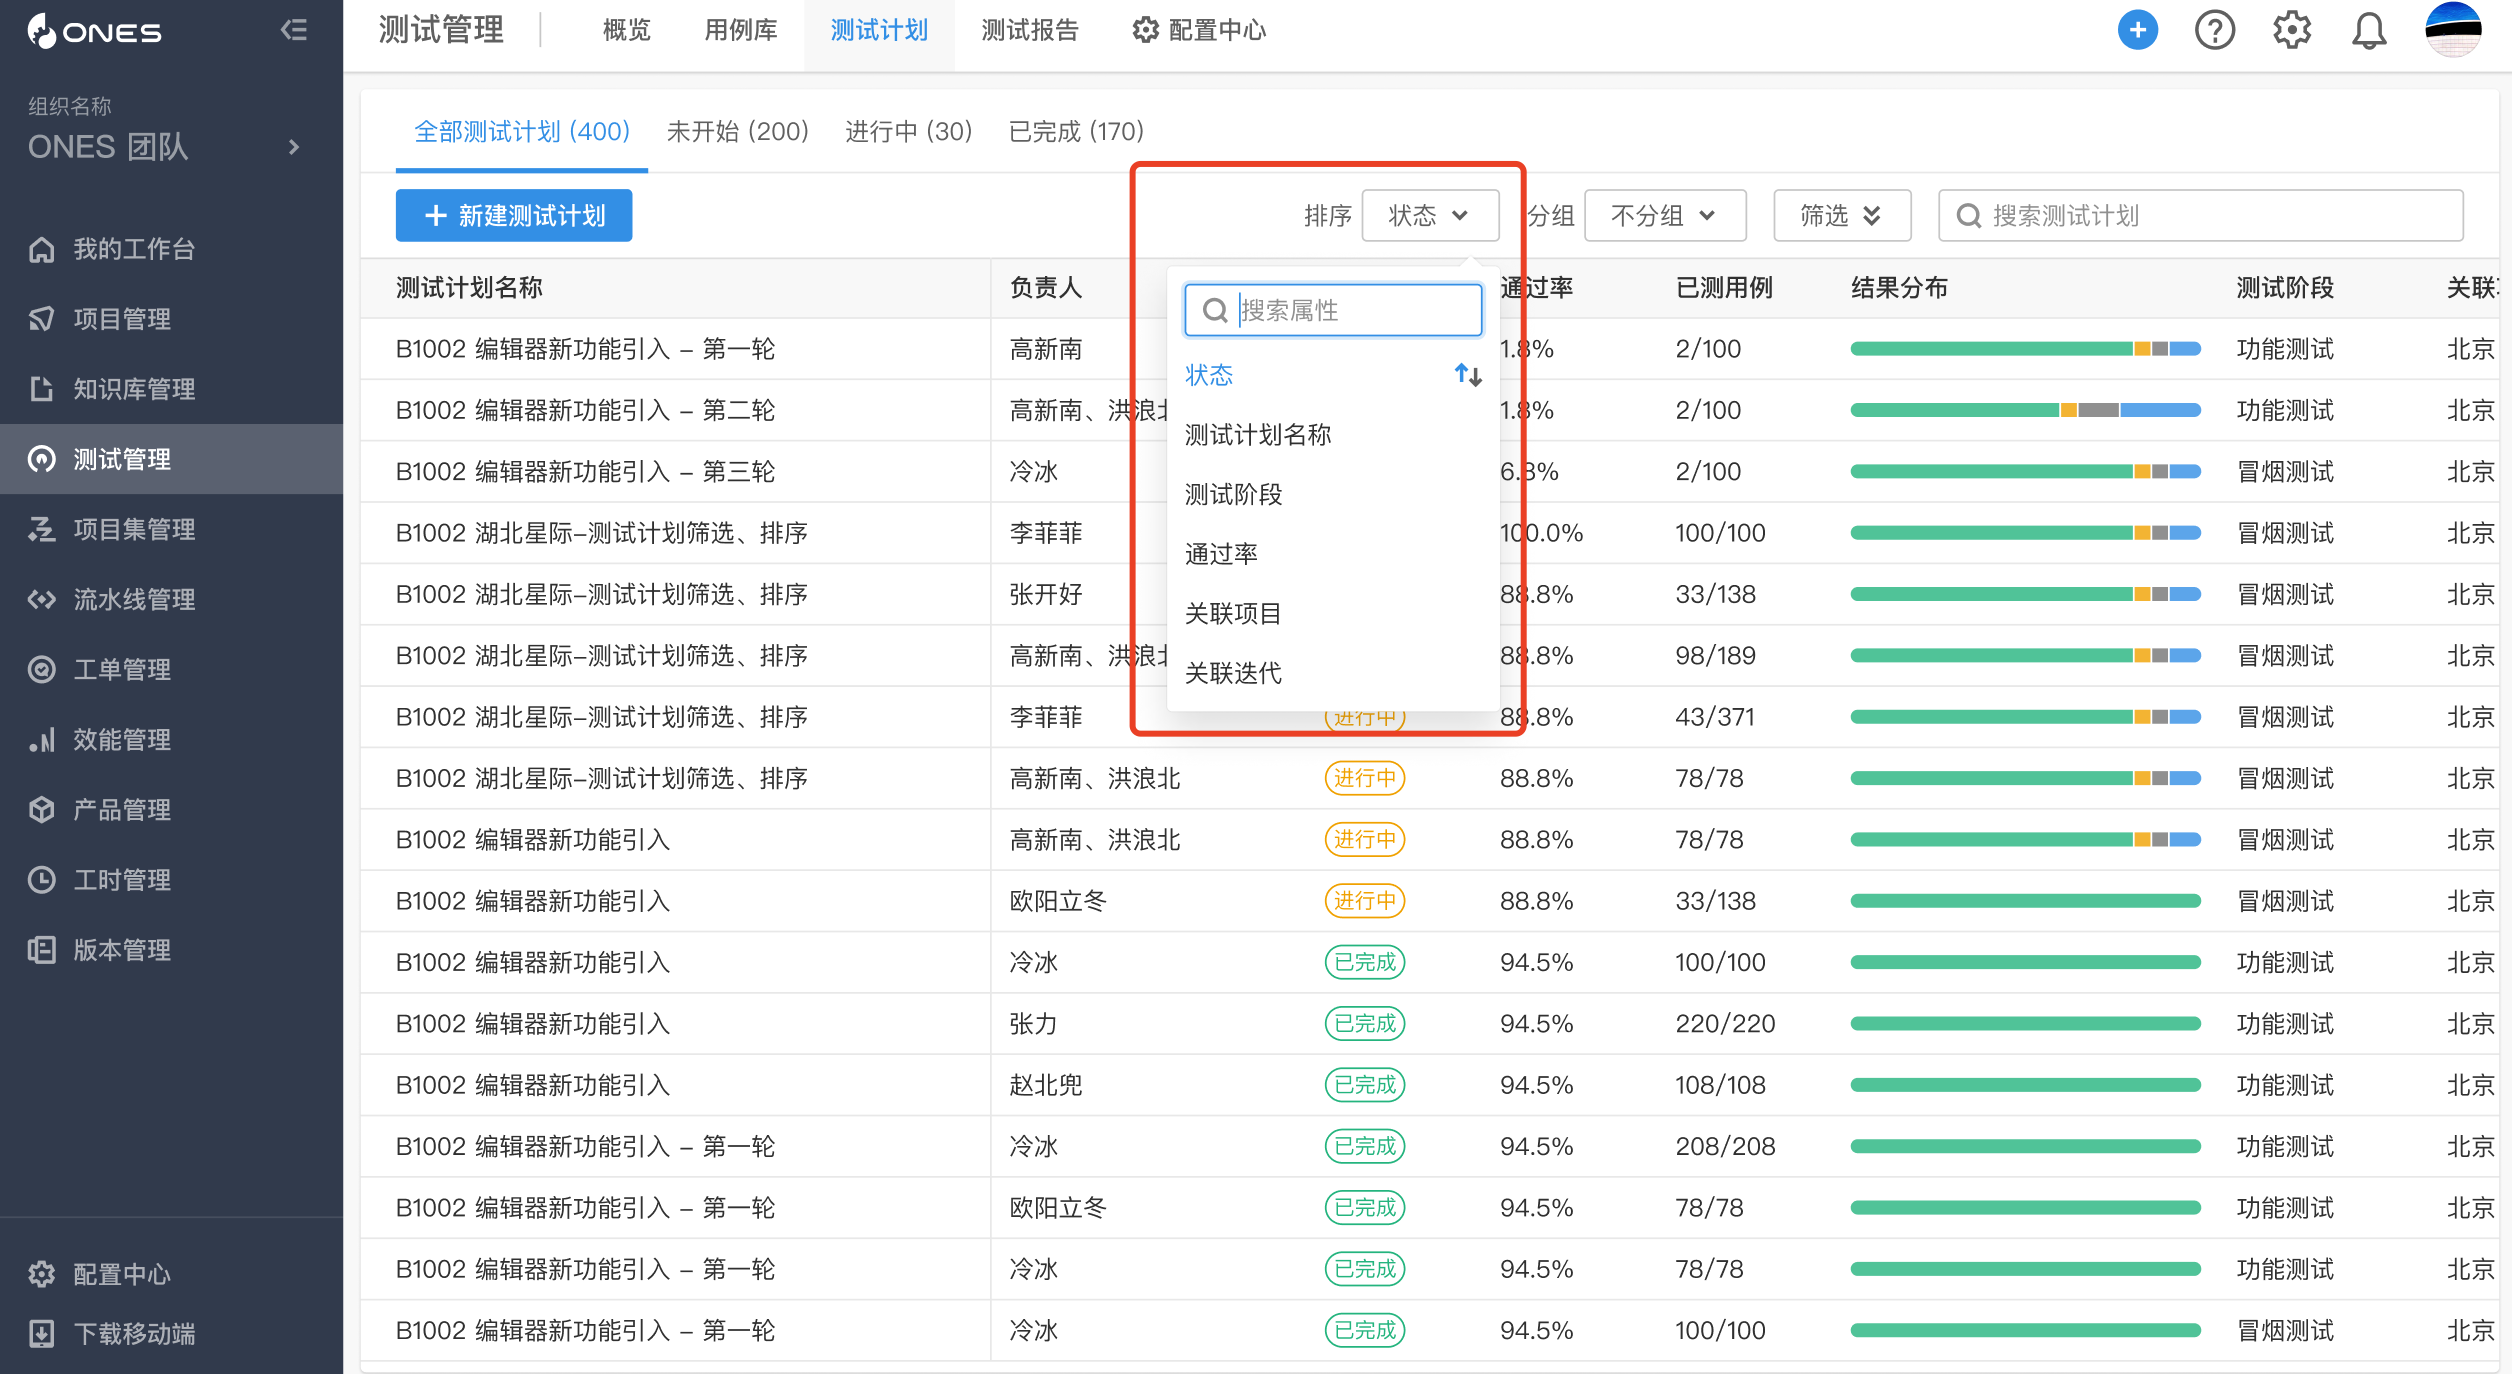Open 效能管理 in sidebar
Screen dimensions: 2512x1374
171,739
